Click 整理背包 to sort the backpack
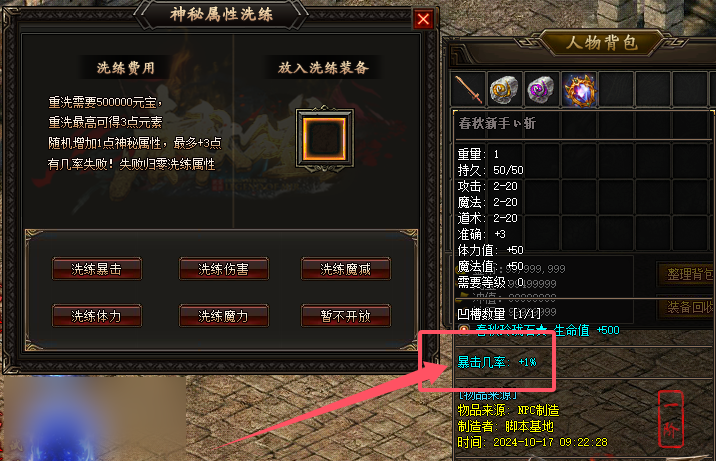The width and height of the screenshot is (716, 461). [x=686, y=274]
